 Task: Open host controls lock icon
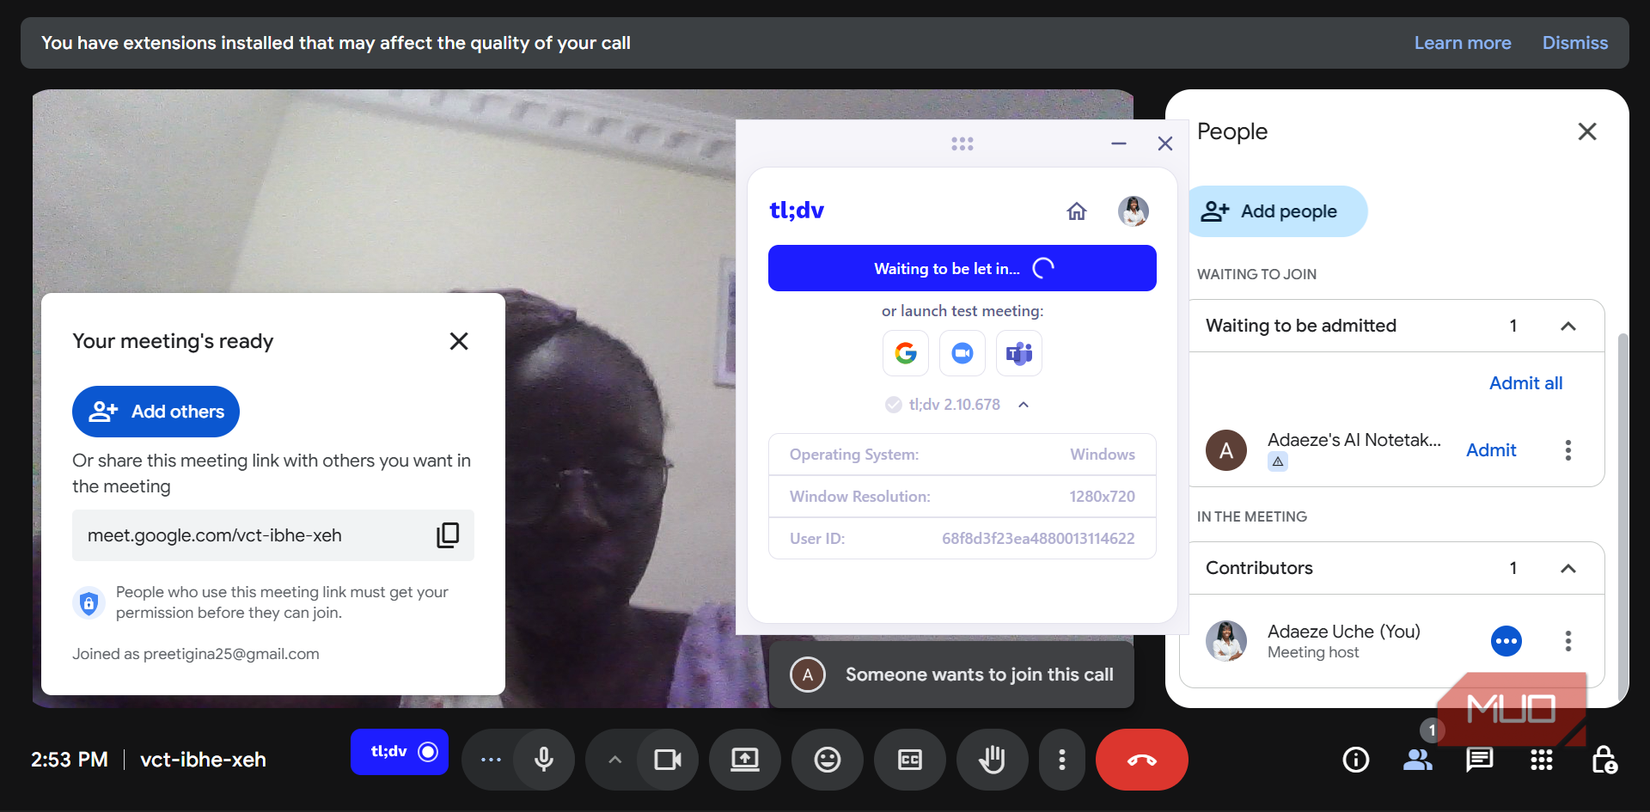tap(1604, 760)
